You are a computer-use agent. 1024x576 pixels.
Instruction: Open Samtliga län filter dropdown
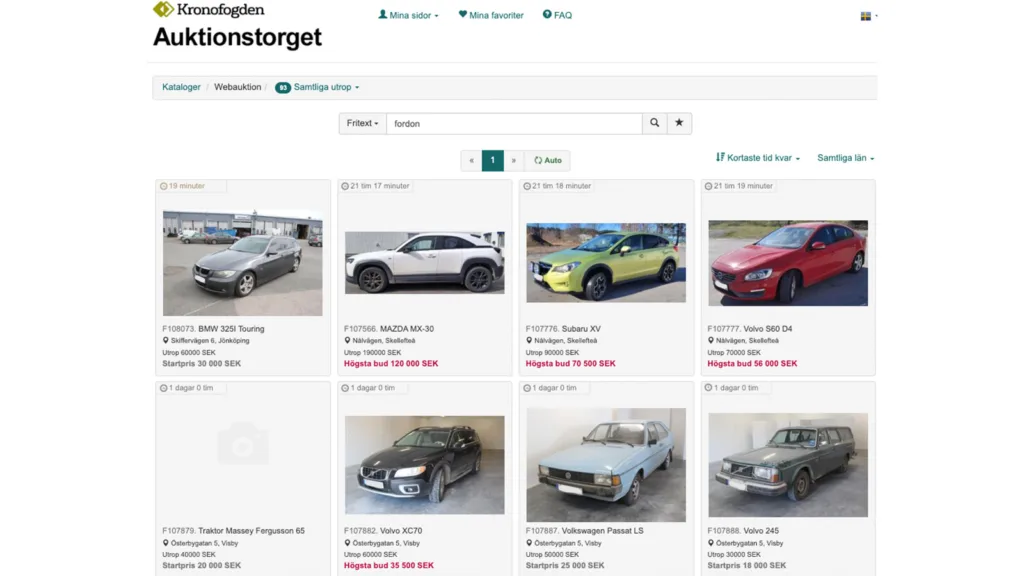point(846,157)
